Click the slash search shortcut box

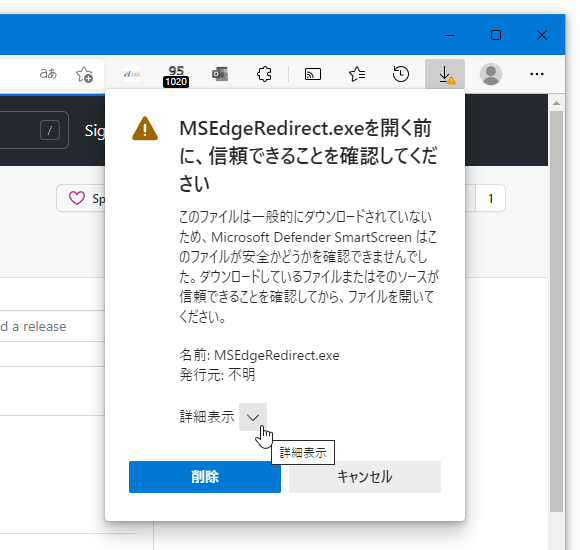50,130
